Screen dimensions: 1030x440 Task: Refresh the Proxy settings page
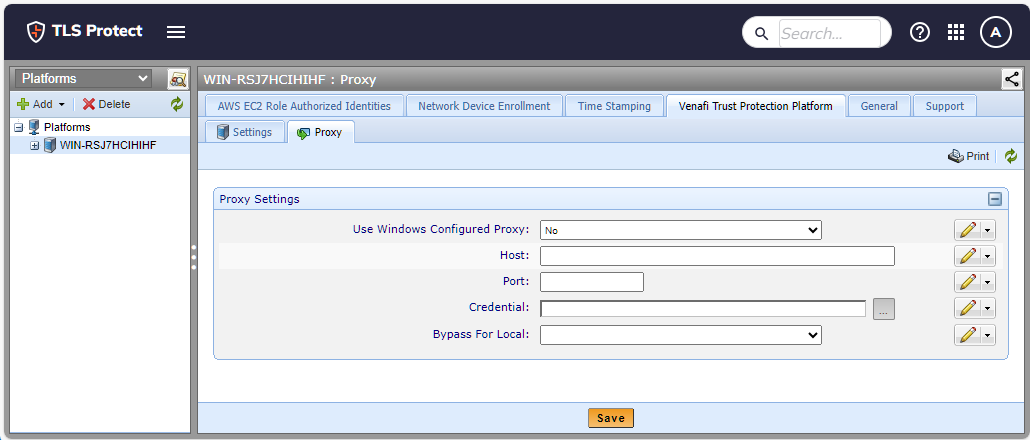click(1011, 156)
